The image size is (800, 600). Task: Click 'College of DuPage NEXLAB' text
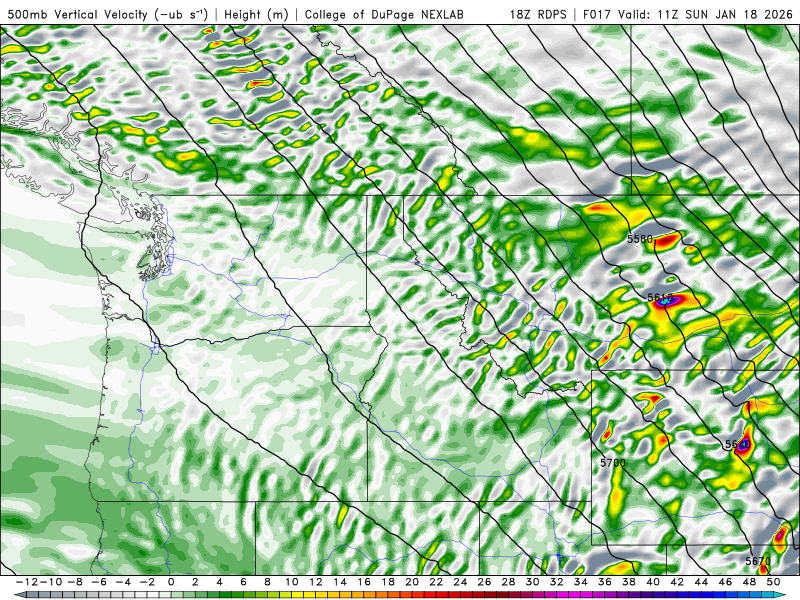(x=384, y=15)
